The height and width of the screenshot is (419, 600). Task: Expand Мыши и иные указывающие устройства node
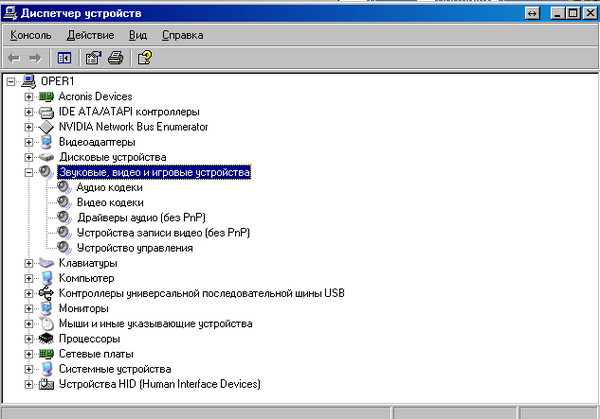coord(29,324)
